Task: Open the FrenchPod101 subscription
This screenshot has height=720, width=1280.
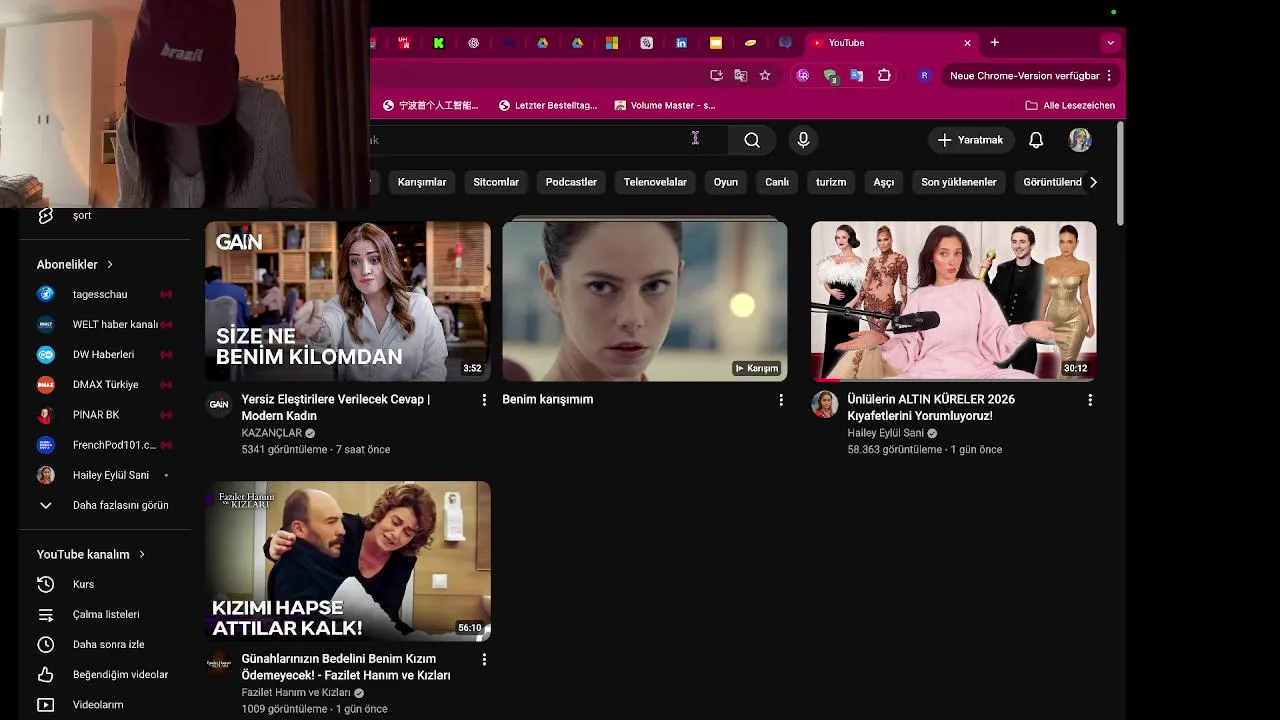Action: click(x=105, y=444)
